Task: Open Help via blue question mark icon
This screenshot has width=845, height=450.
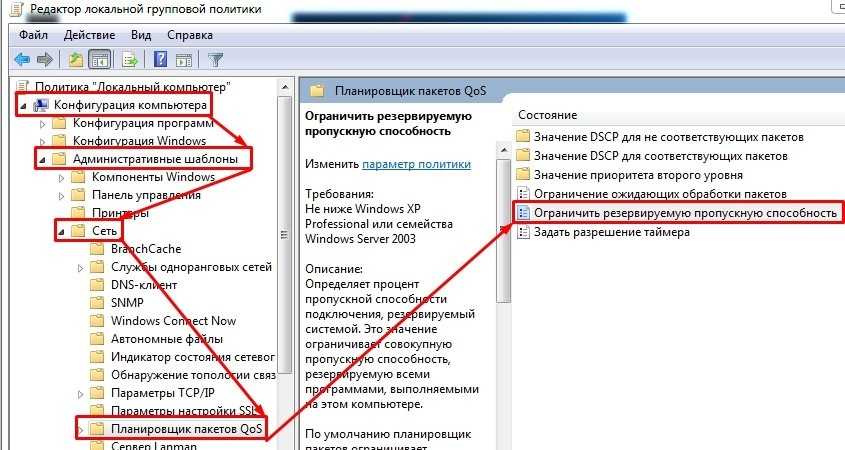Action: point(160,59)
